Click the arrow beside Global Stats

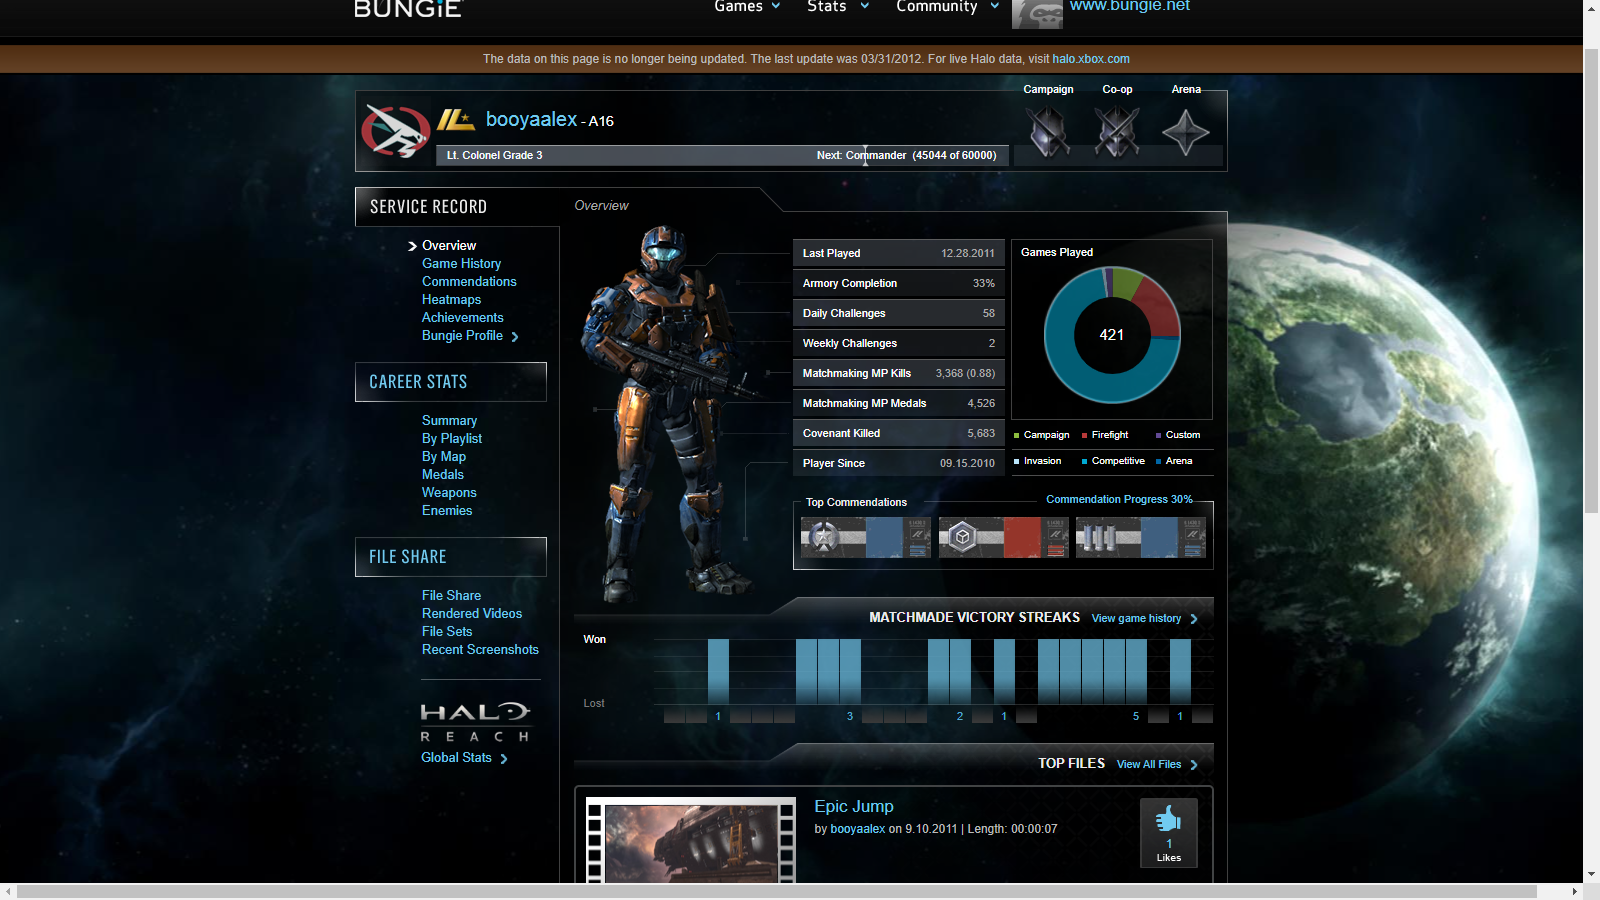coord(504,759)
